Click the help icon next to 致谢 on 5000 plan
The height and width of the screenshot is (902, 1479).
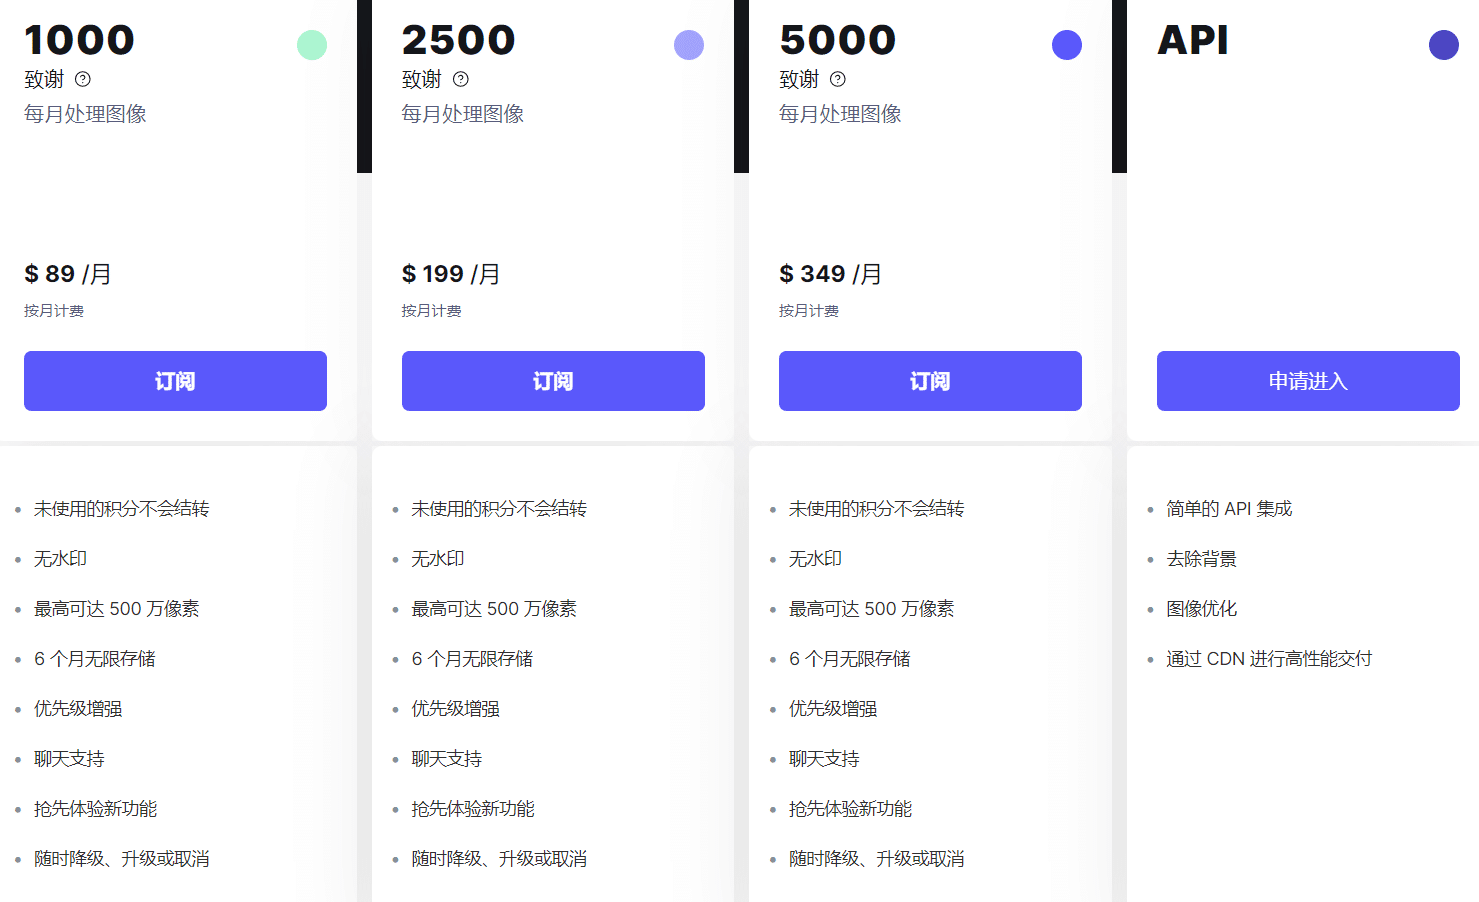pyautogui.click(x=838, y=78)
